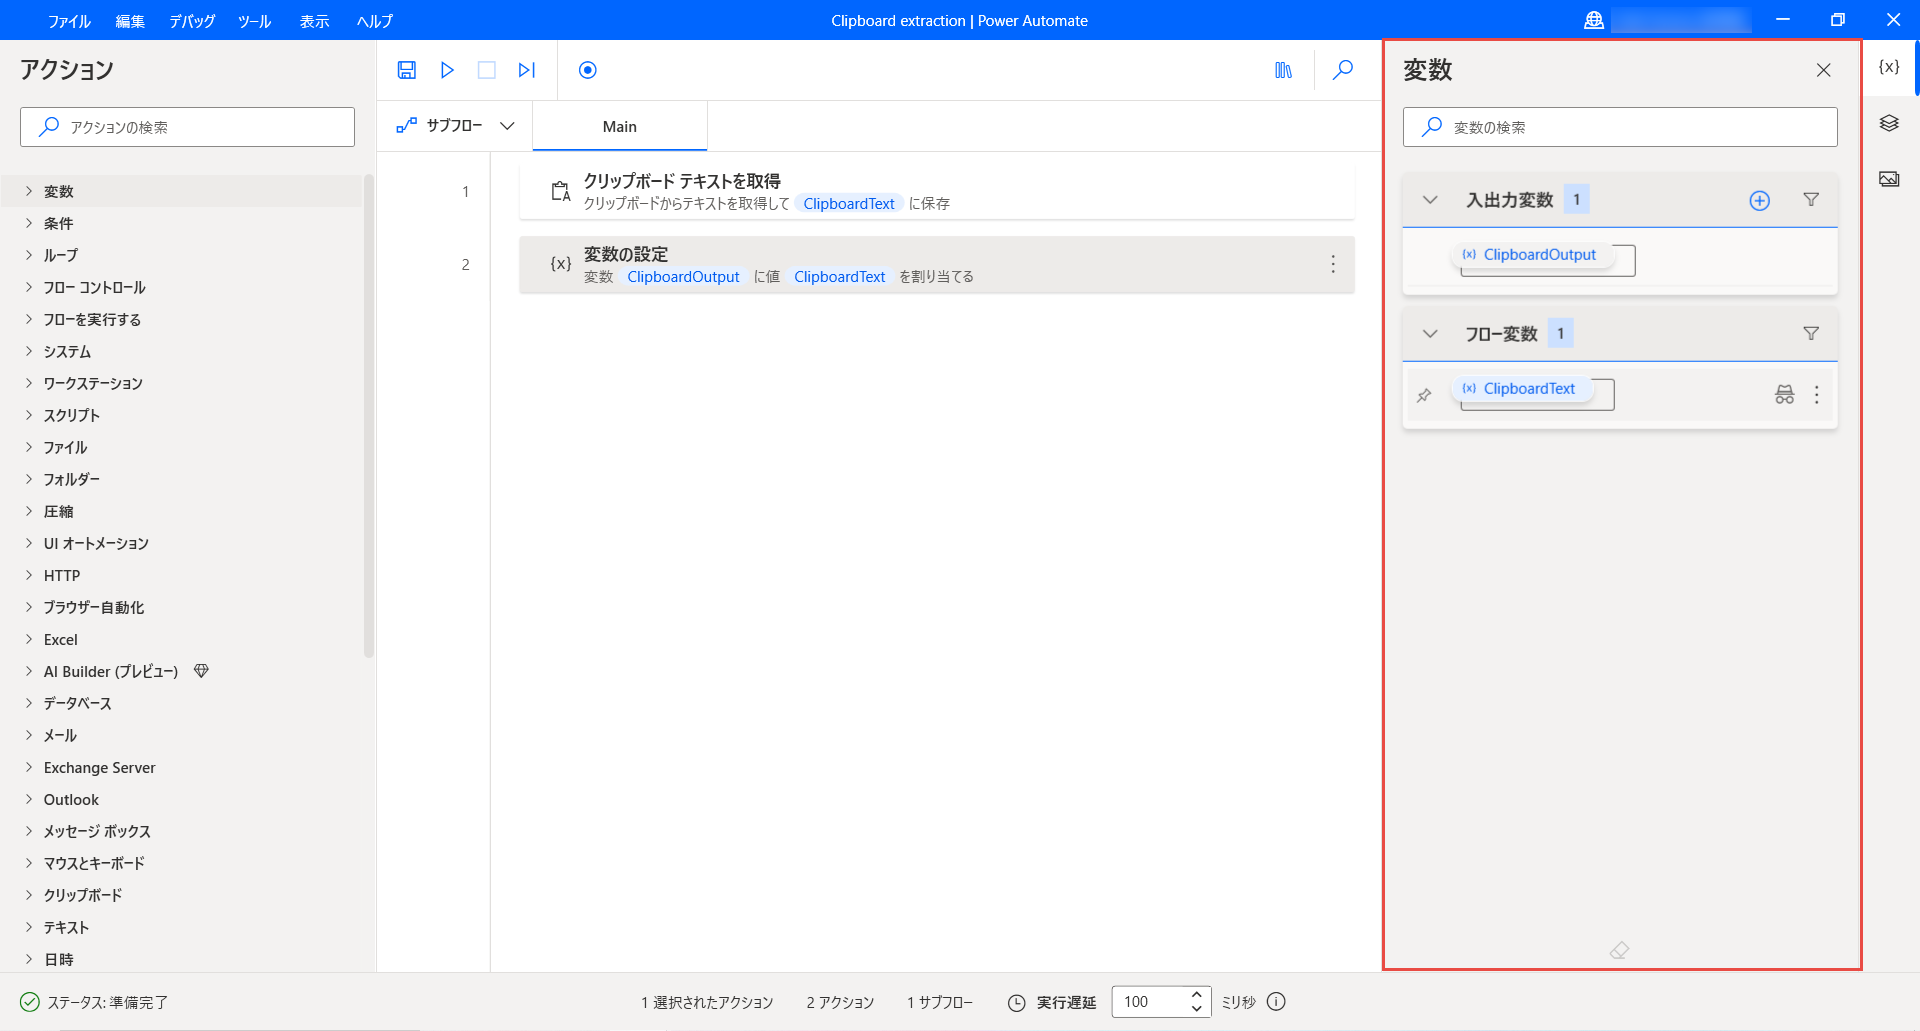Screen dimensions: 1920x1031
Task: Click the ステータス: 準備完了 status text
Action: click(x=108, y=1002)
